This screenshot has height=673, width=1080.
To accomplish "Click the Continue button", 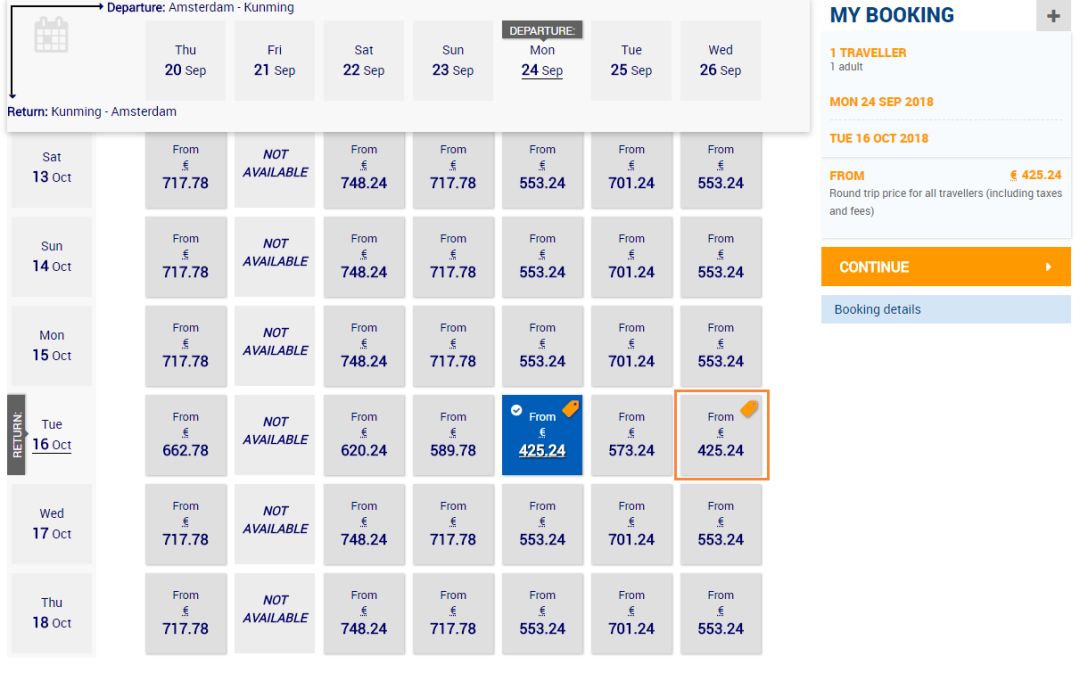I will point(946,267).
